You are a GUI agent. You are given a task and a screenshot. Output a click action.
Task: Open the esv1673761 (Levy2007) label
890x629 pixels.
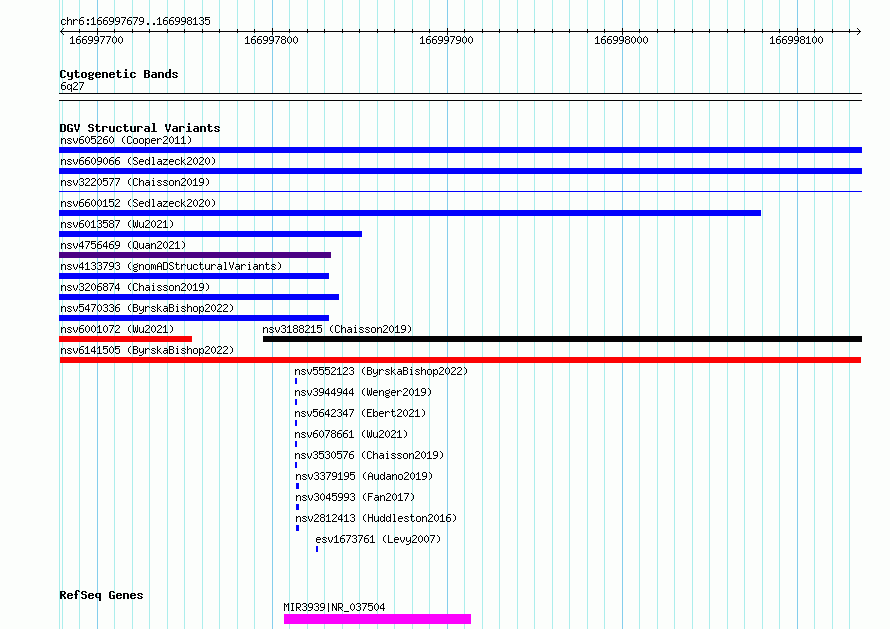[378, 539]
